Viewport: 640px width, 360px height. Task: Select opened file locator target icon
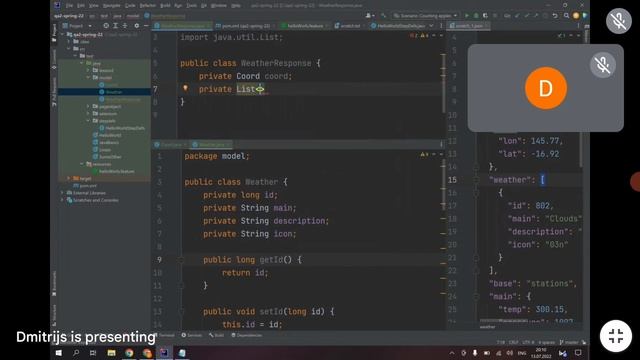(106, 26)
